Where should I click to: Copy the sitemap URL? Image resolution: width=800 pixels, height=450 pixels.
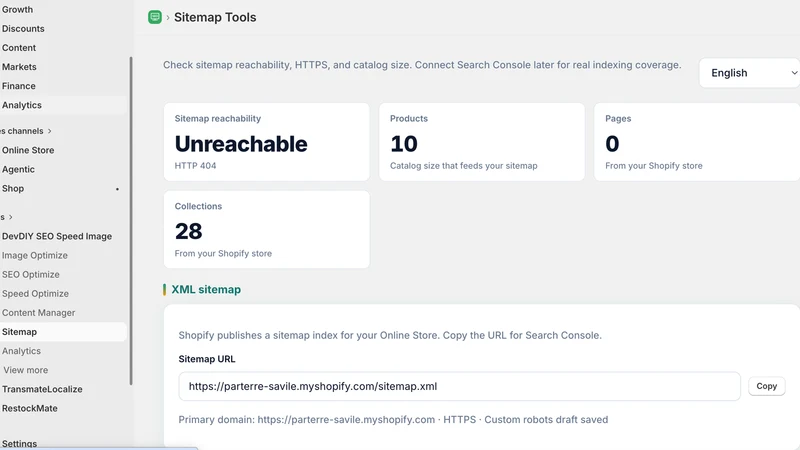coord(766,386)
